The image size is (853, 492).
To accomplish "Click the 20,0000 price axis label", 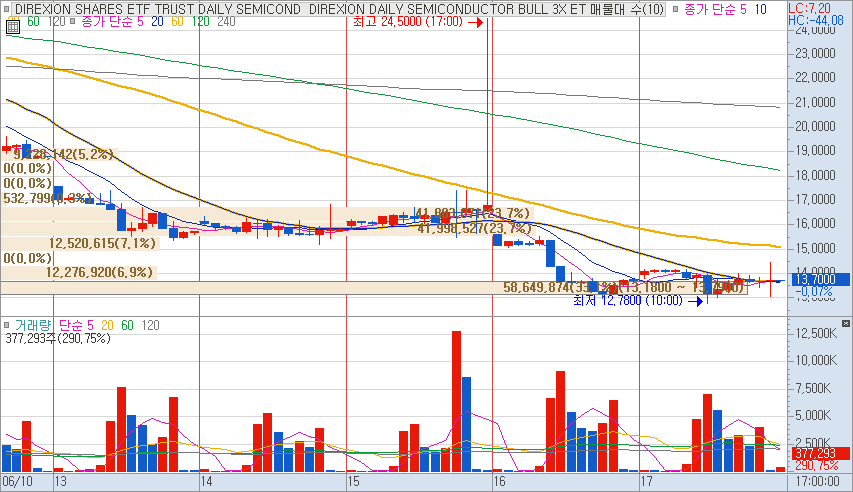I will (x=815, y=126).
